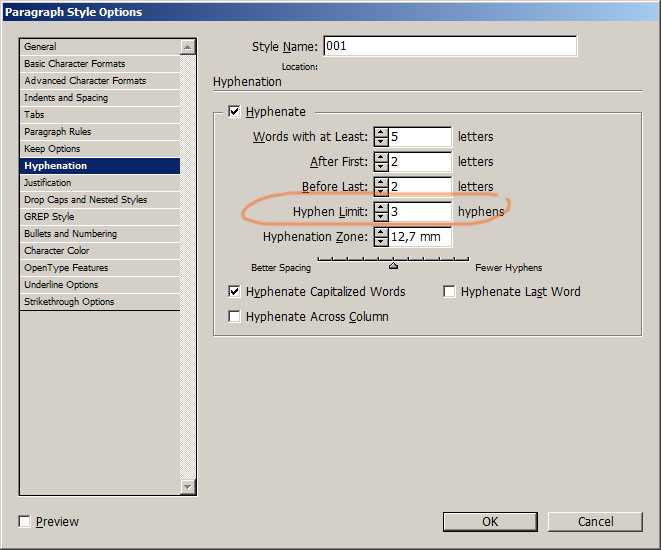
Task: Increase After First letters value
Action: click(381, 157)
